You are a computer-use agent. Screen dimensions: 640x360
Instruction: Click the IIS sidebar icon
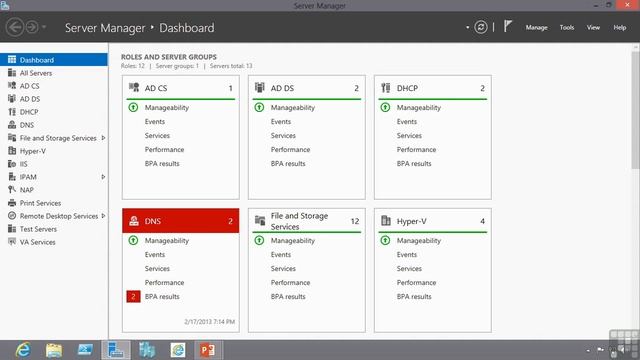[x=12, y=164]
